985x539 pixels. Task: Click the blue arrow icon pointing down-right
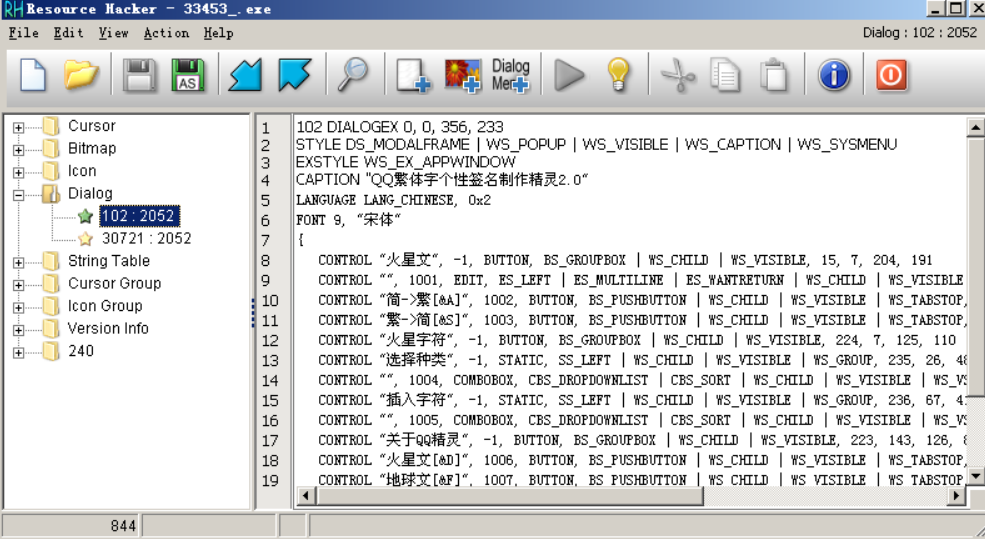coord(294,75)
